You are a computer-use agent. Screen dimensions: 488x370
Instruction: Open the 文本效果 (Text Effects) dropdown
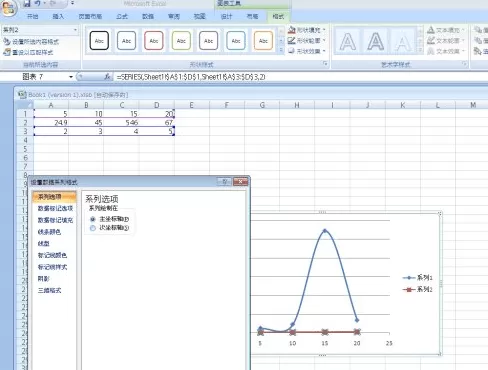(446, 51)
